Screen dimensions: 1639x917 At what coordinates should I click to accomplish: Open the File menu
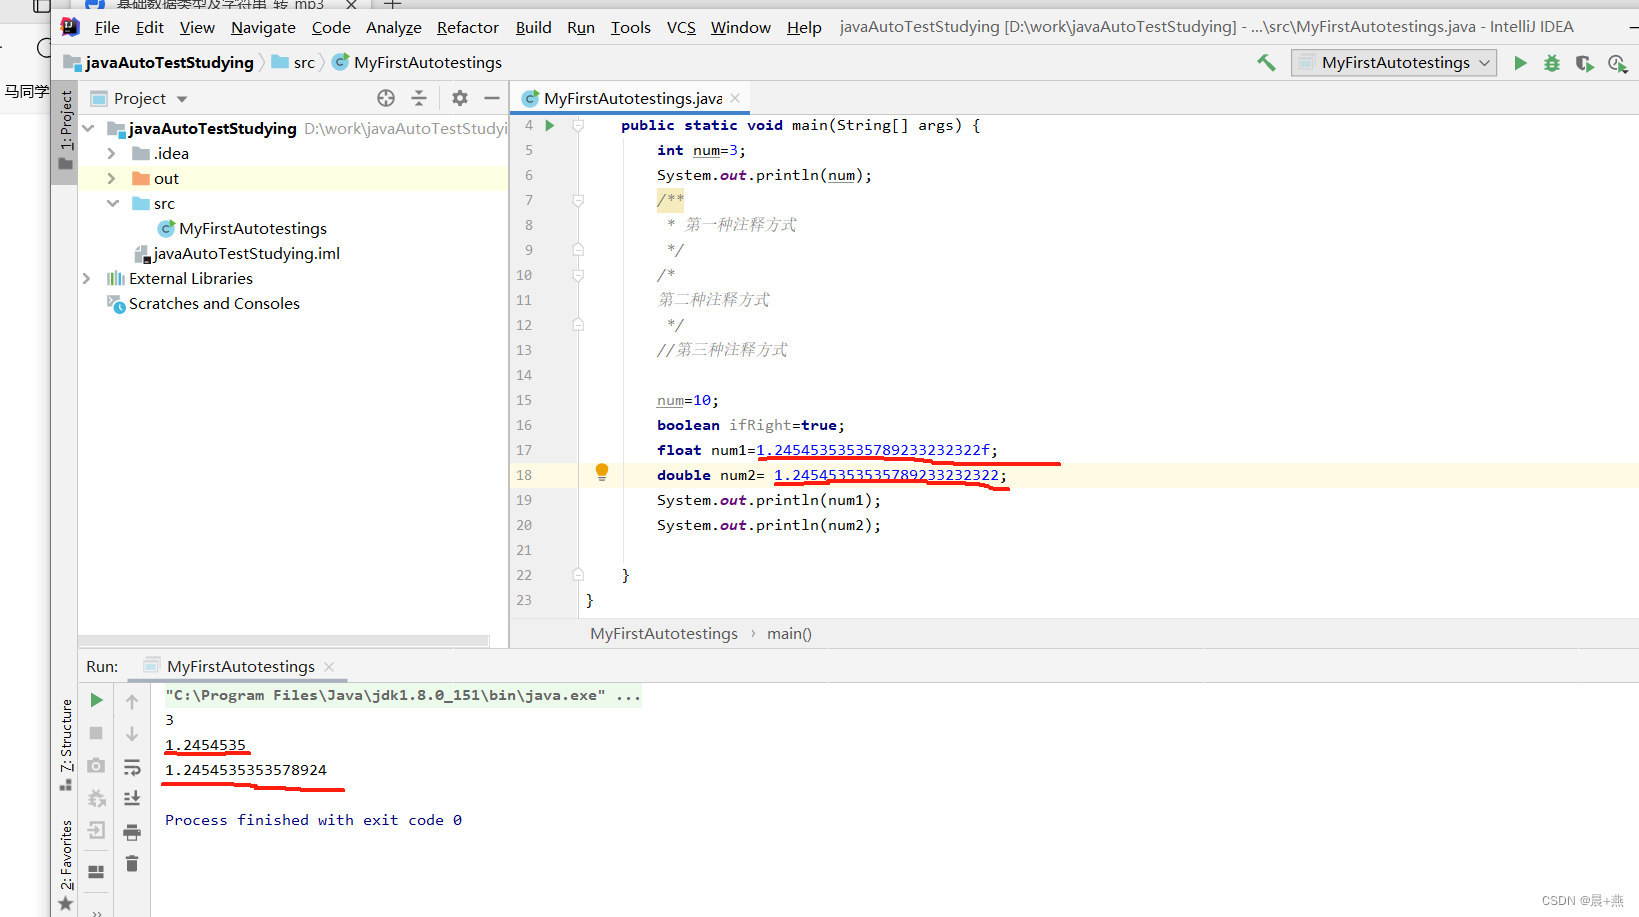click(x=107, y=28)
